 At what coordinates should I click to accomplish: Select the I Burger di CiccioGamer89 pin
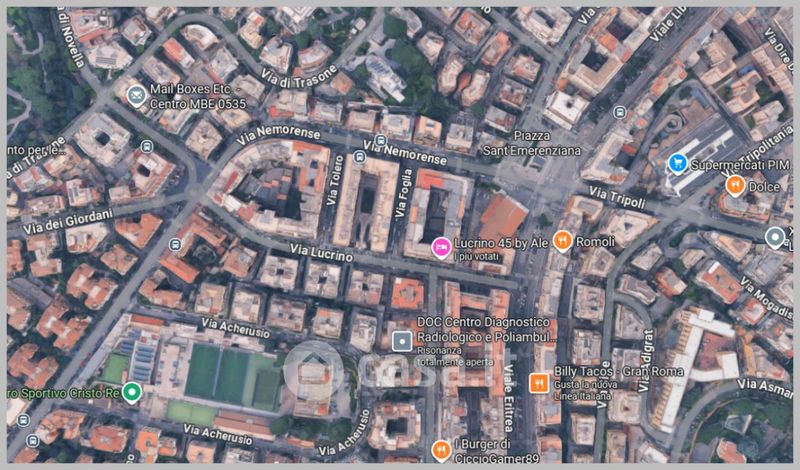point(441,451)
